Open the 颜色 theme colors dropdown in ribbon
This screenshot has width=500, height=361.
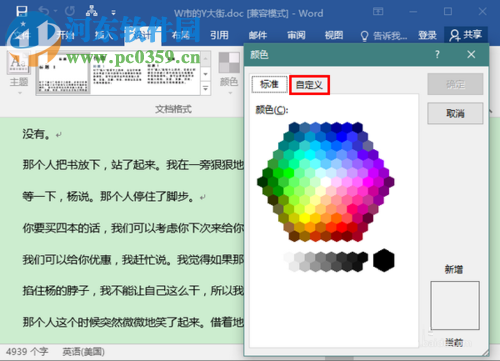point(229,73)
